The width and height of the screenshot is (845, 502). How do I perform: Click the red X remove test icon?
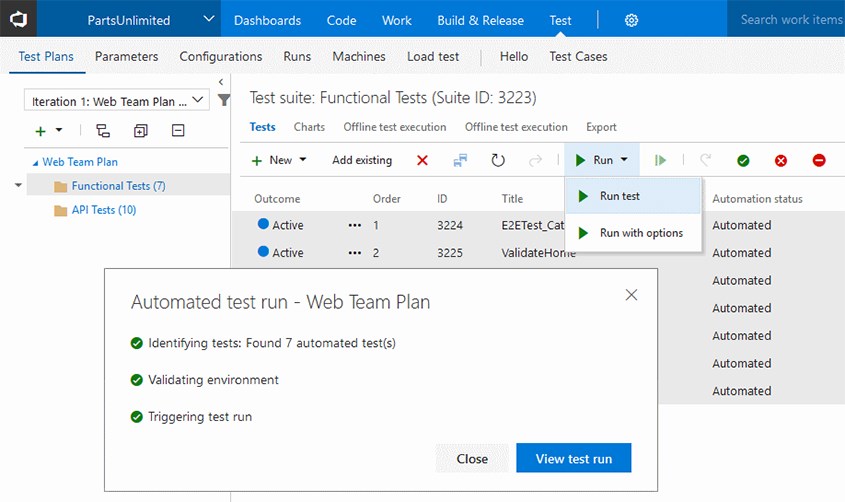(x=422, y=160)
